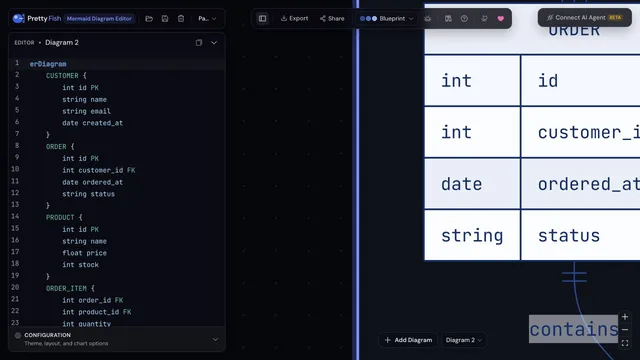Delete the diagram with the trash icon
640x360 pixels.
[181, 18]
